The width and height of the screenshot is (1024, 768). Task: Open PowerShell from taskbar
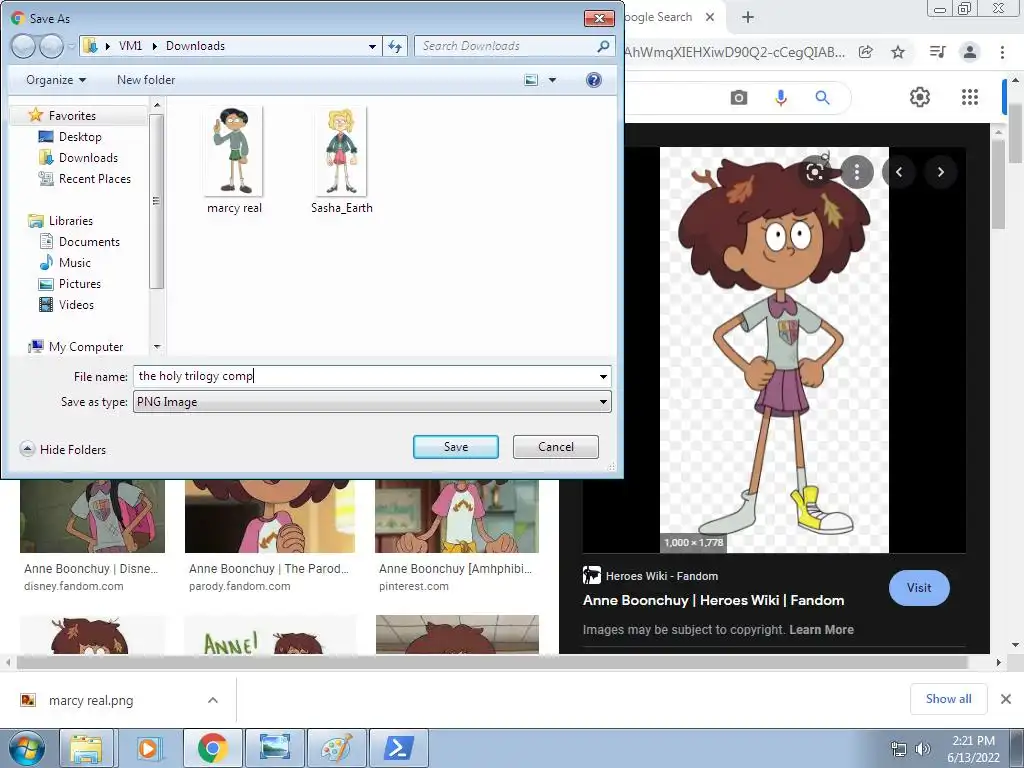[399, 748]
